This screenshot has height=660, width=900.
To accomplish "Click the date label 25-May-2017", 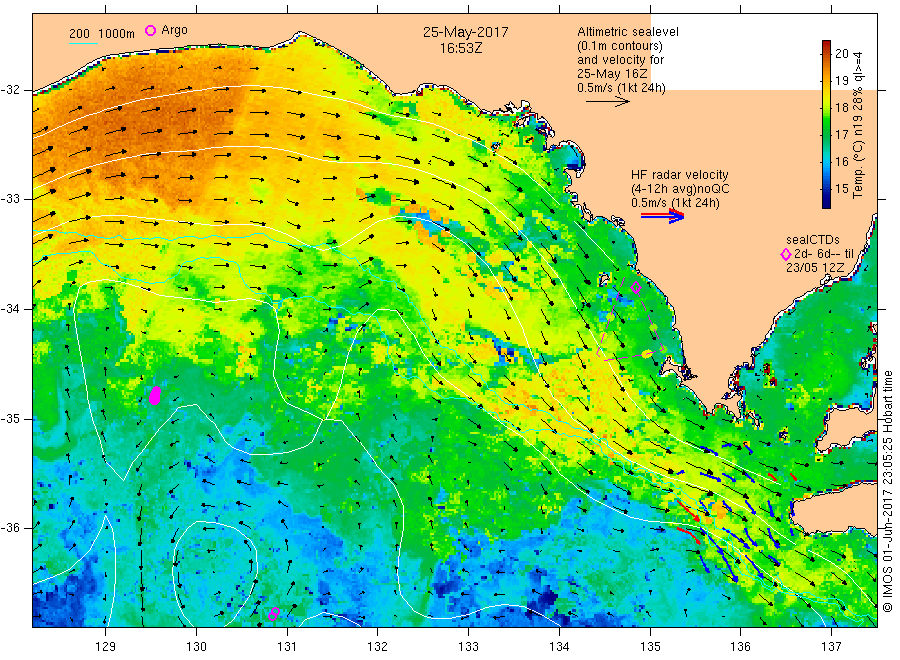I will [465, 32].
